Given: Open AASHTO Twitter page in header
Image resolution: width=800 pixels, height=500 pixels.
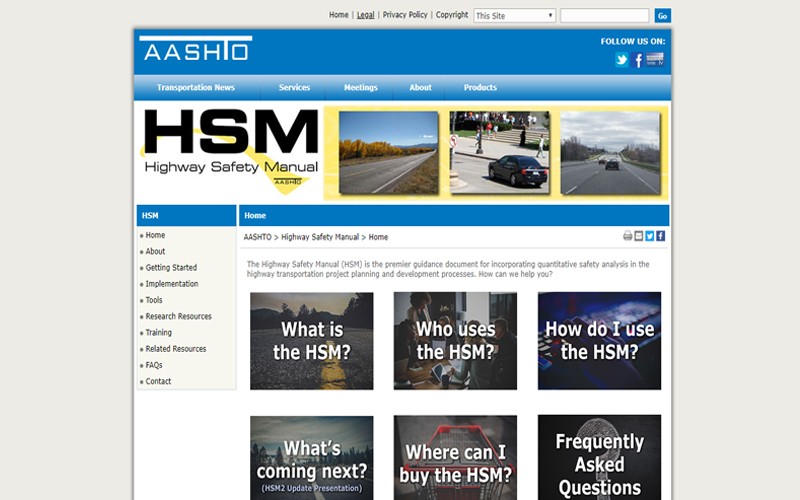Looking at the screenshot, I should click(621, 60).
